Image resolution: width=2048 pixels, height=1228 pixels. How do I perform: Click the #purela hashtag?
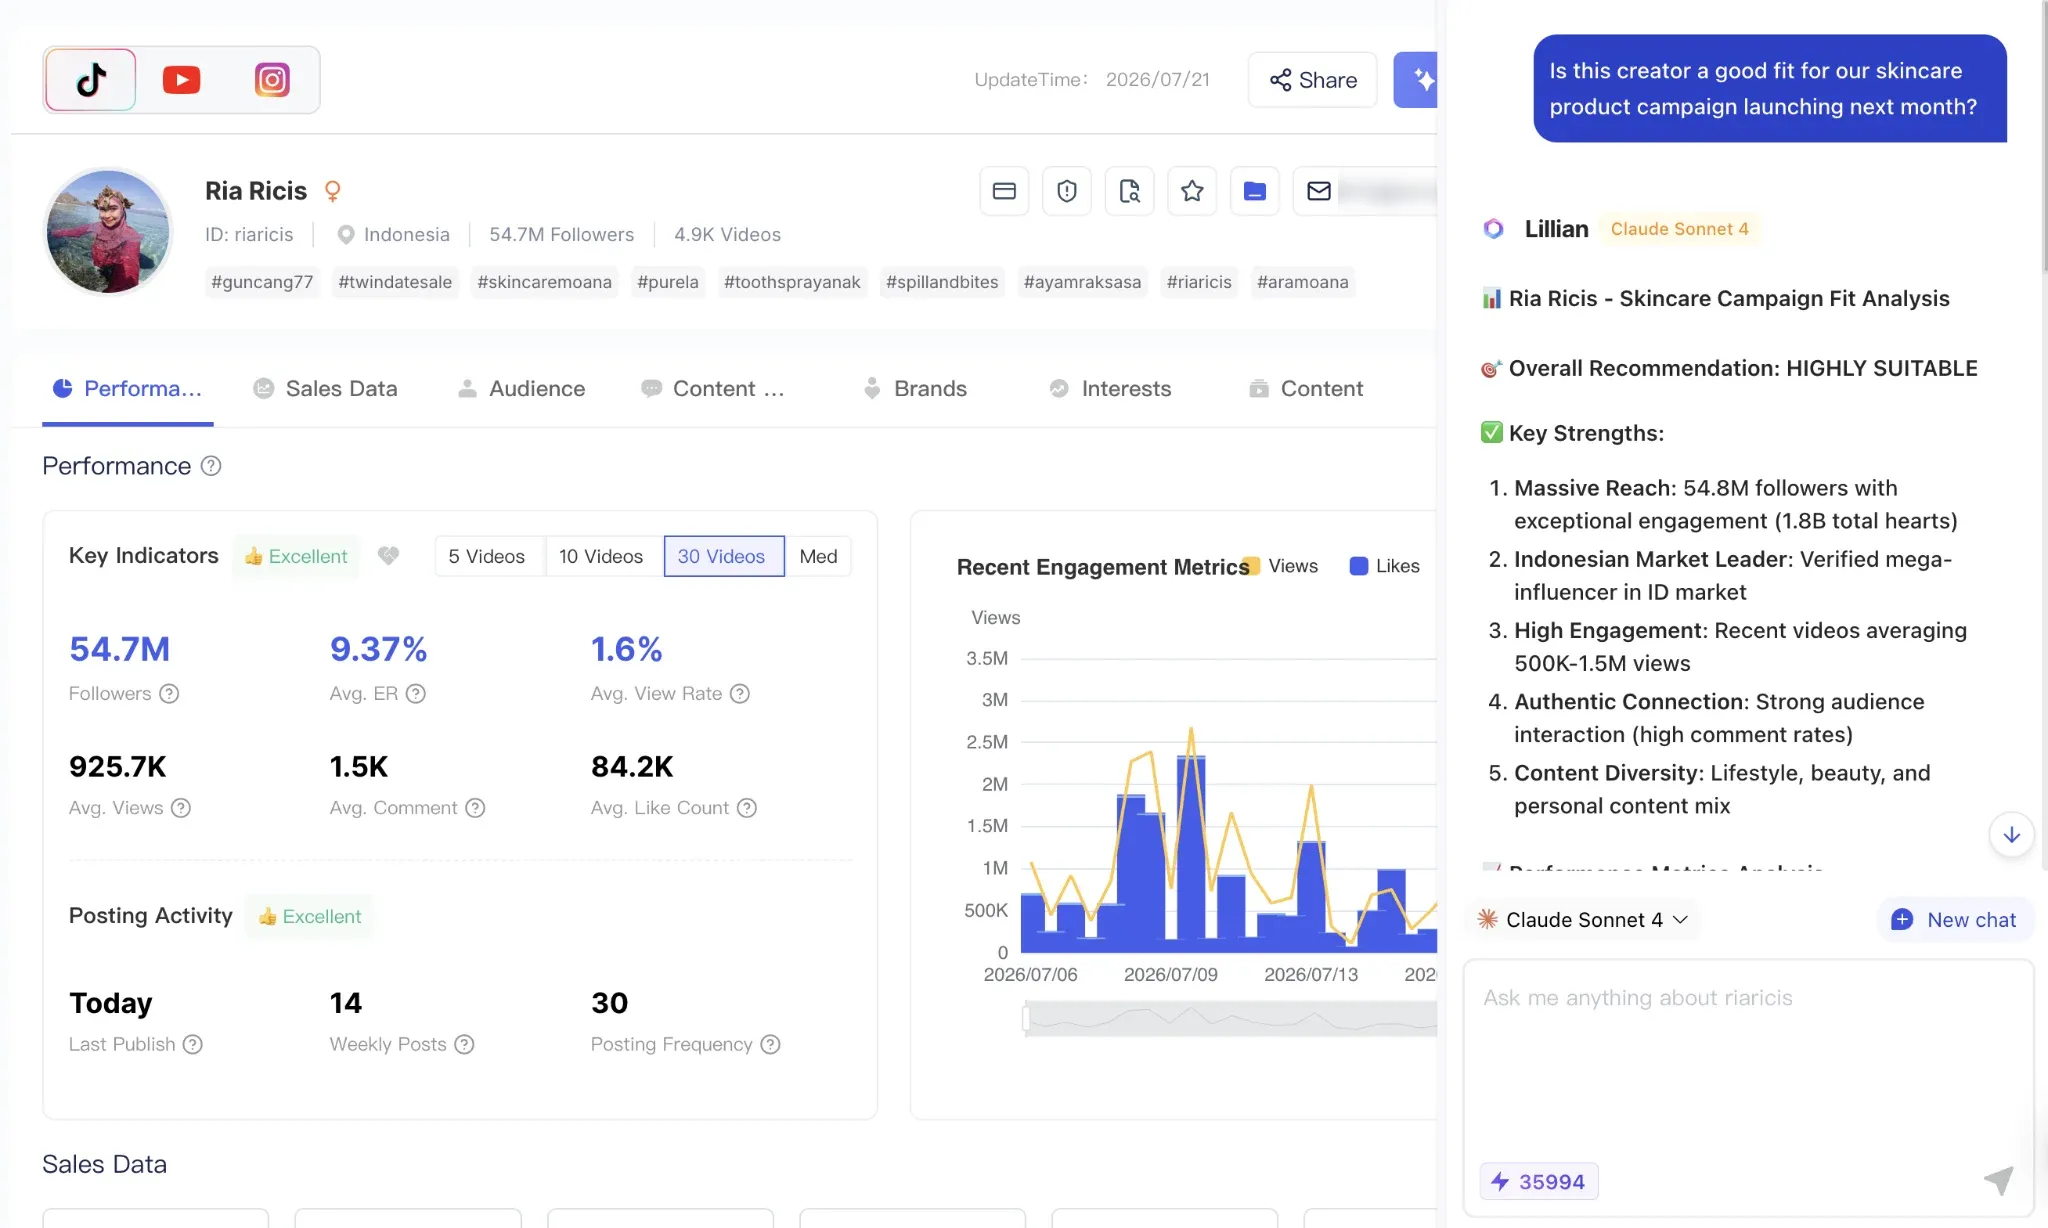[668, 282]
